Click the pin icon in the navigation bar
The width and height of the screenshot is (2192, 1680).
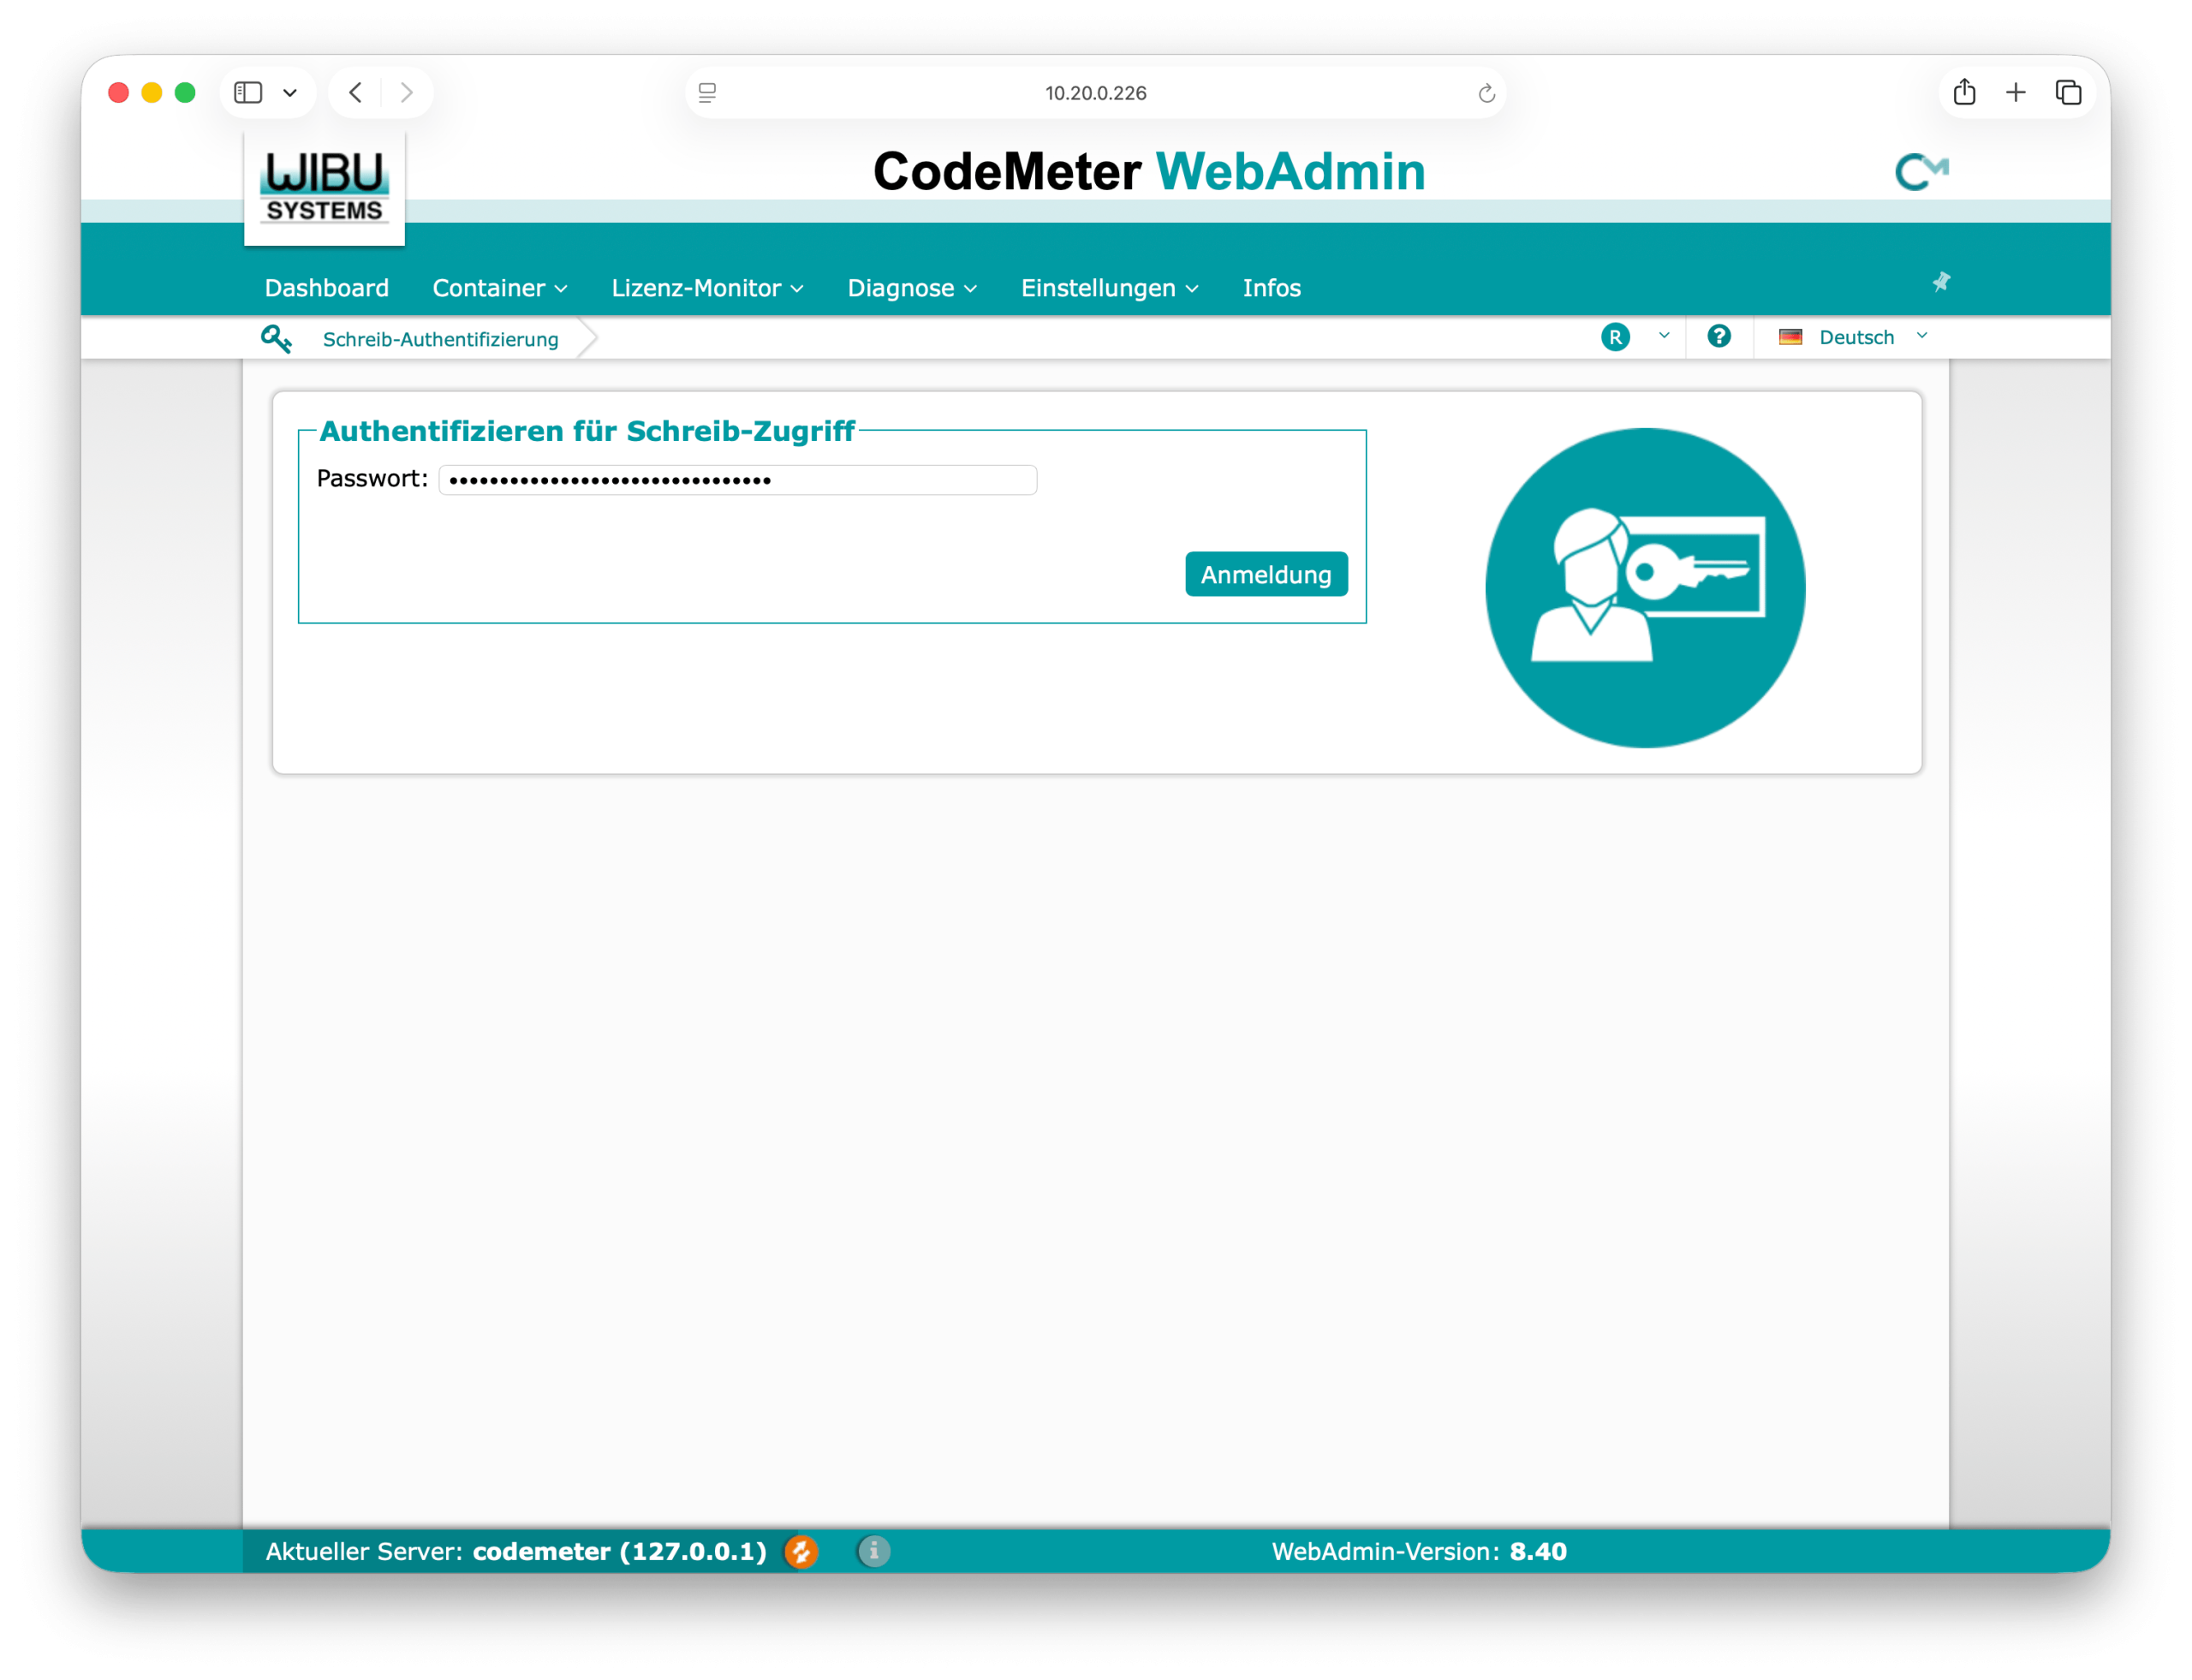1941,282
